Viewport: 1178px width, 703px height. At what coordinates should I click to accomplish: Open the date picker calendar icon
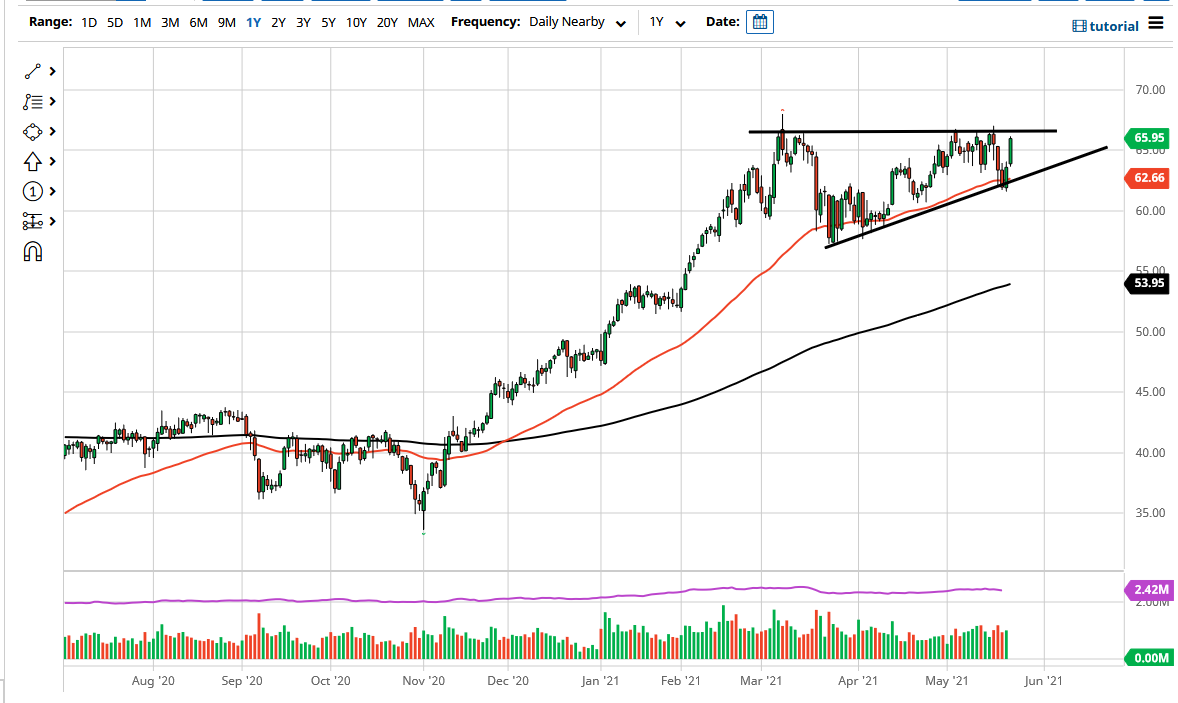(x=759, y=21)
